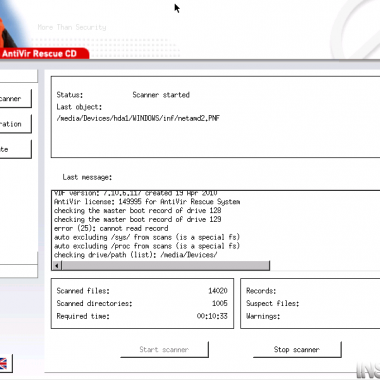Click the 'Records:' label
Image resolution: width=380 pixels, height=380 pixels.
click(x=261, y=291)
